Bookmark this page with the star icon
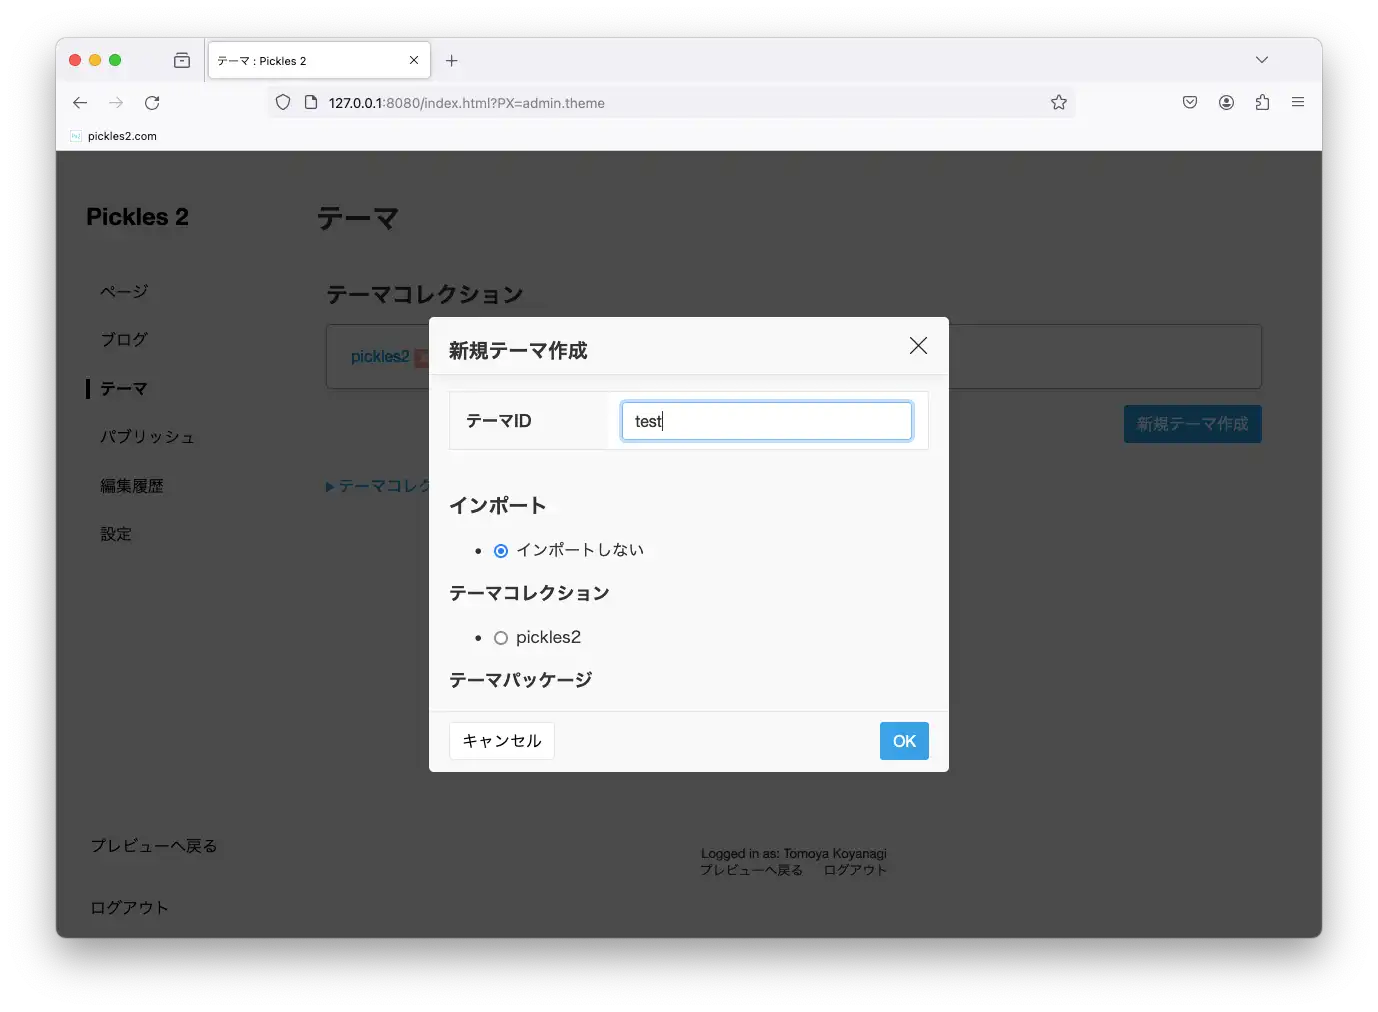Screen dimensions: 1378x1012 (1058, 103)
